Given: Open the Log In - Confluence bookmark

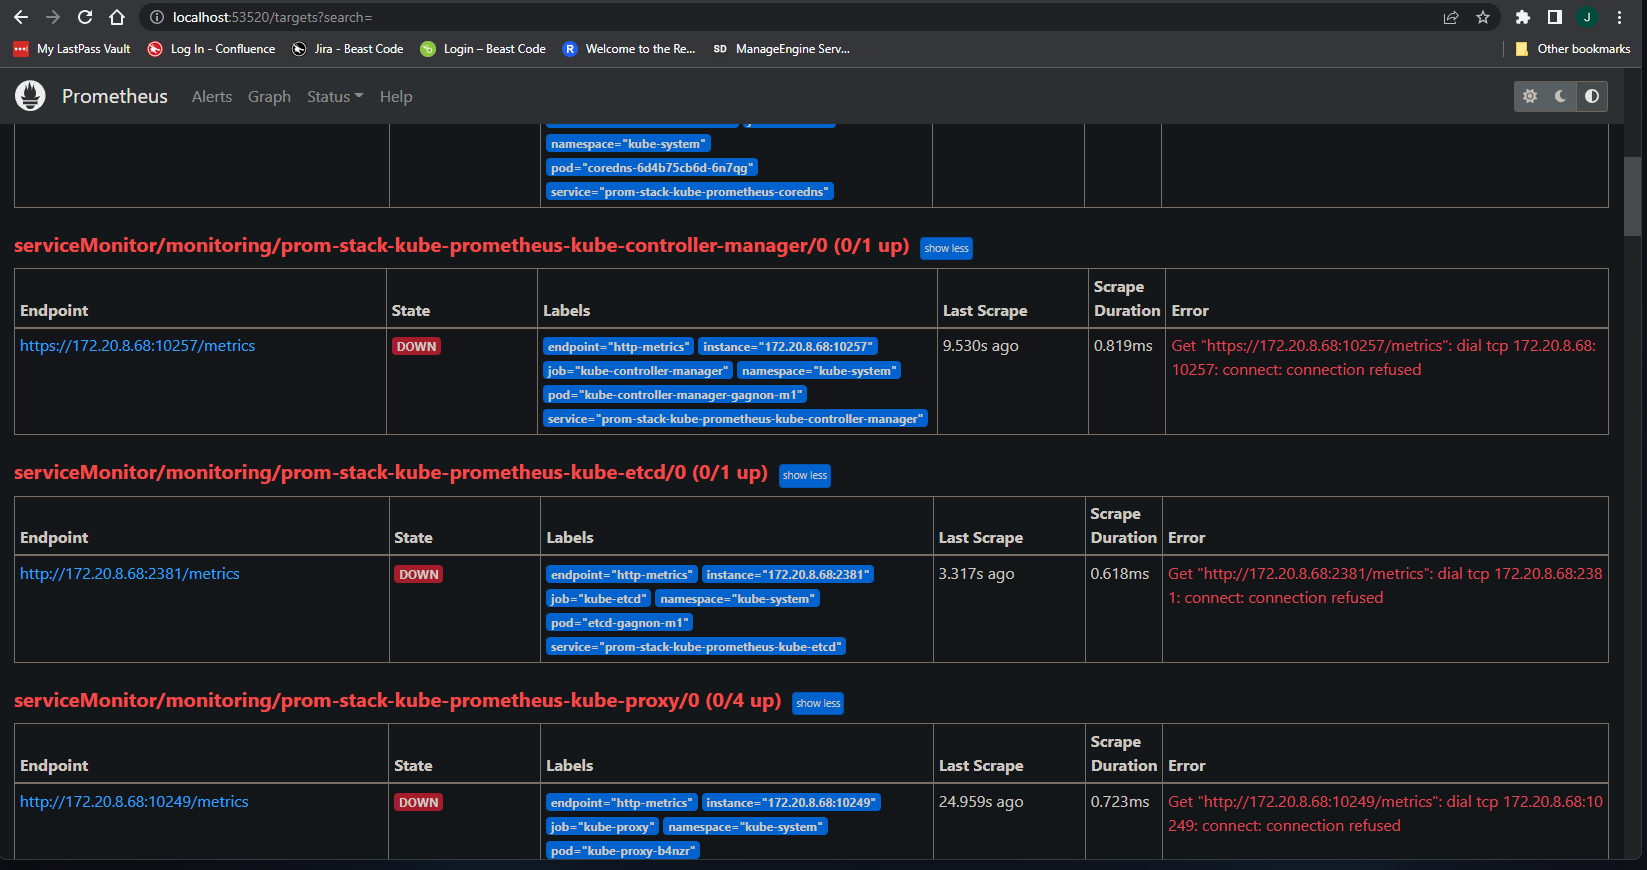Looking at the screenshot, I should click(211, 49).
